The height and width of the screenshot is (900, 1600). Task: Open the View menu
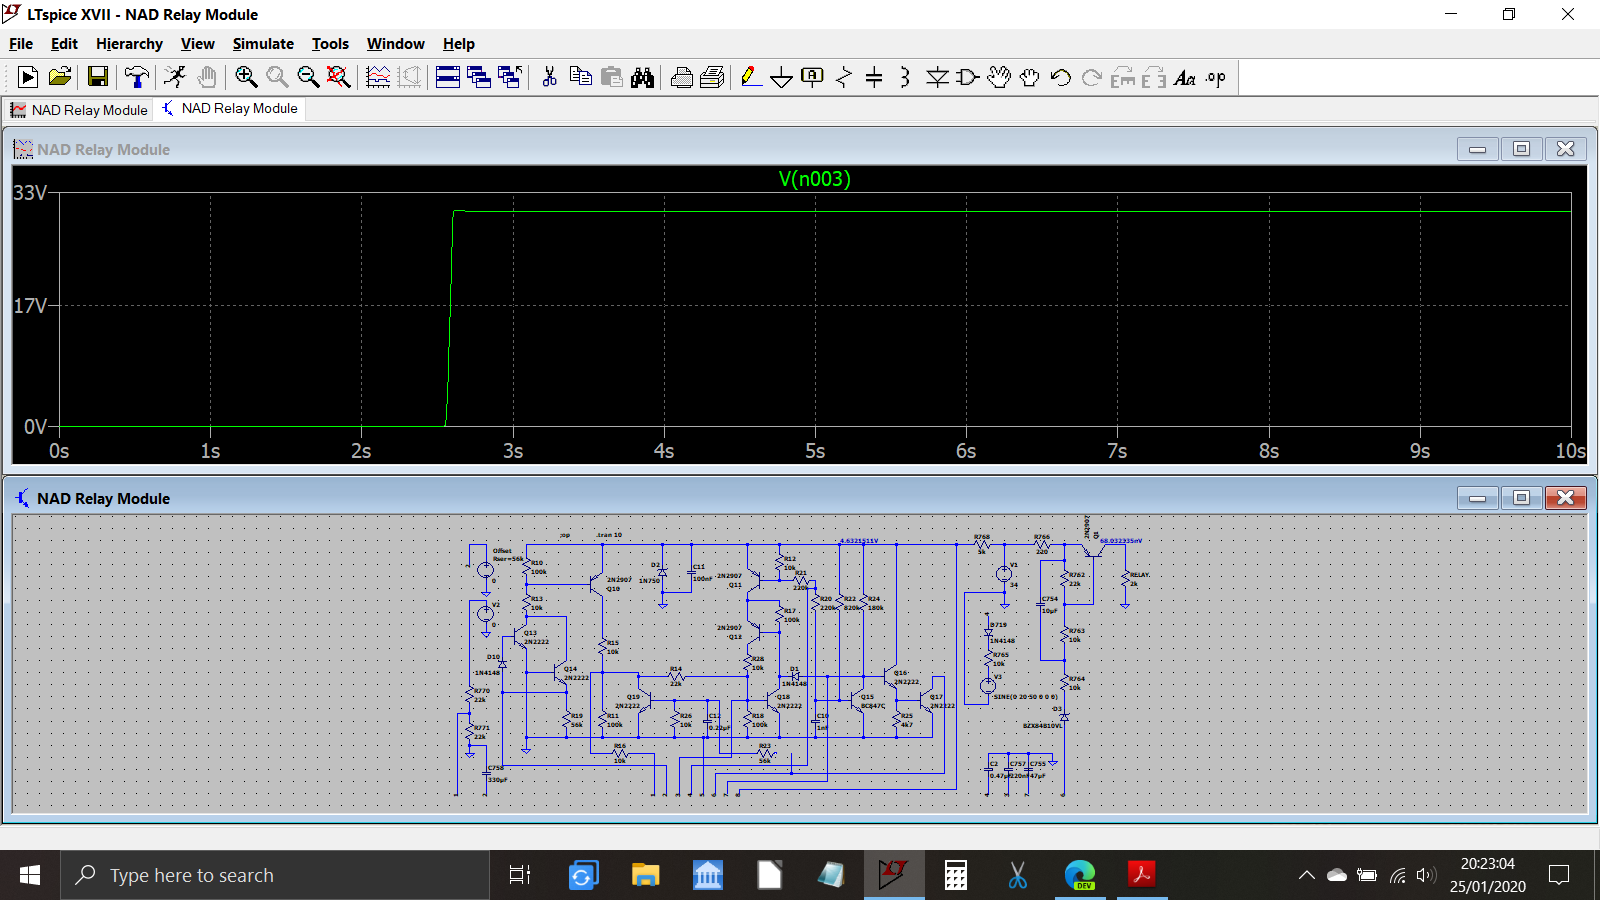(198, 44)
